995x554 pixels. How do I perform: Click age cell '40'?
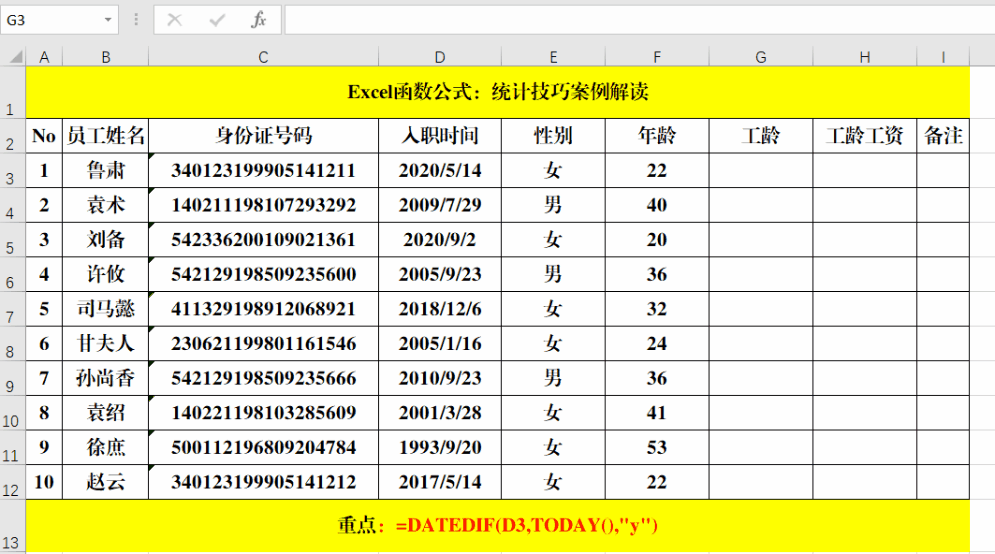coord(657,205)
